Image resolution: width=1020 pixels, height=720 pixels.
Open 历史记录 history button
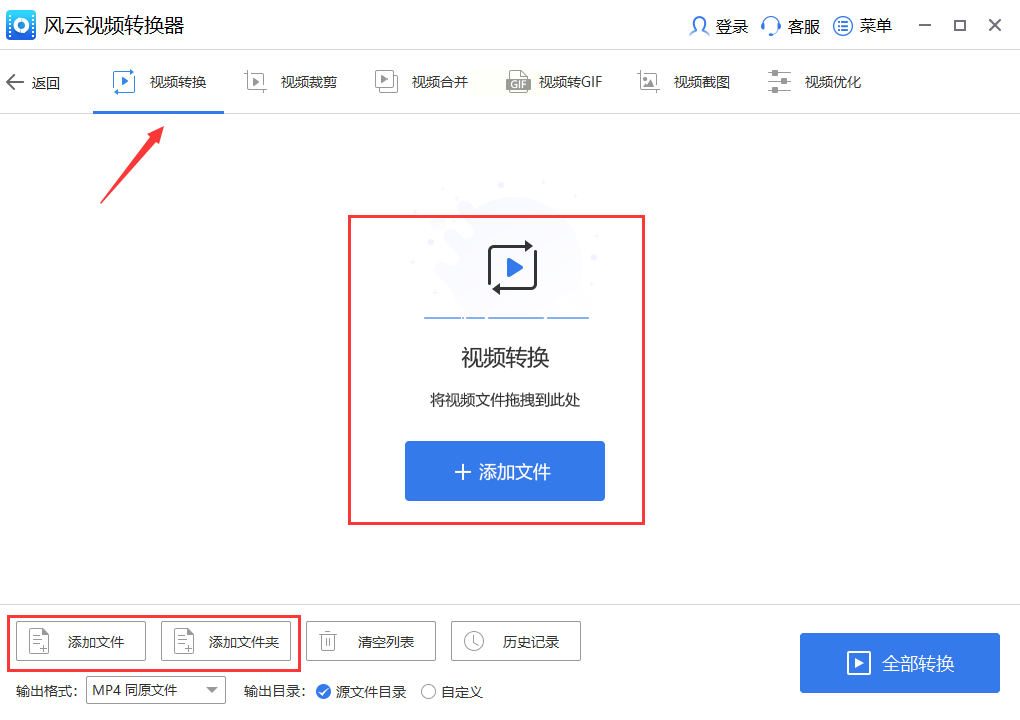pyautogui.click(x=516, y=641)
